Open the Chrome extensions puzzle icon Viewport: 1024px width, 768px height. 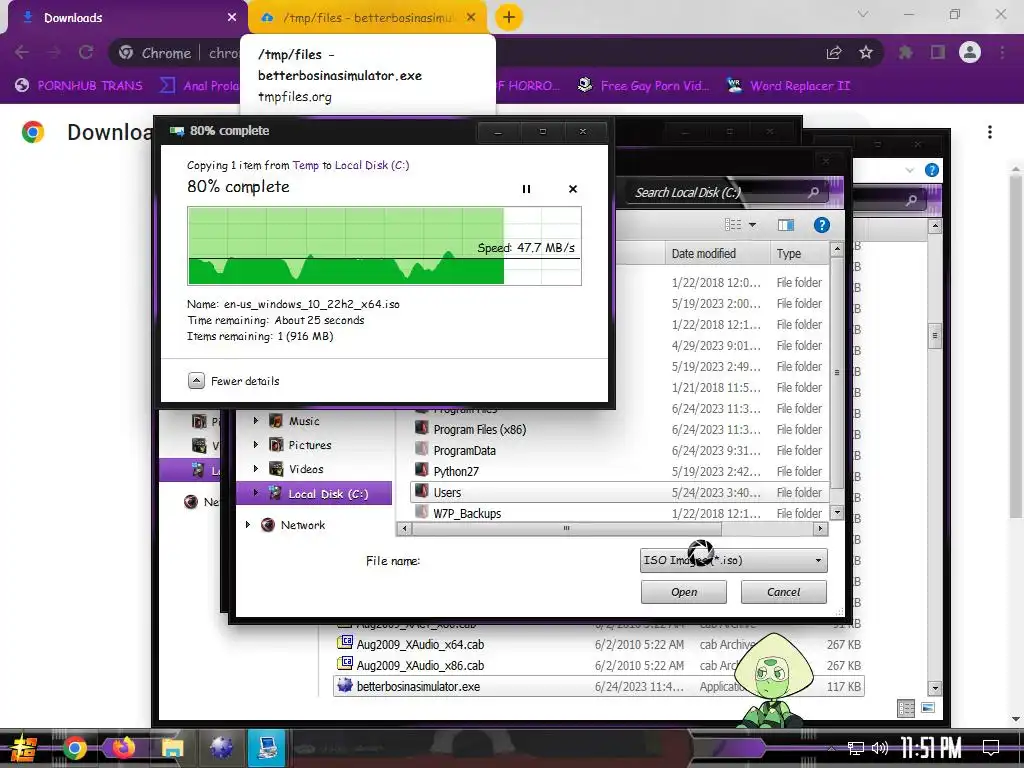(906, 53)
